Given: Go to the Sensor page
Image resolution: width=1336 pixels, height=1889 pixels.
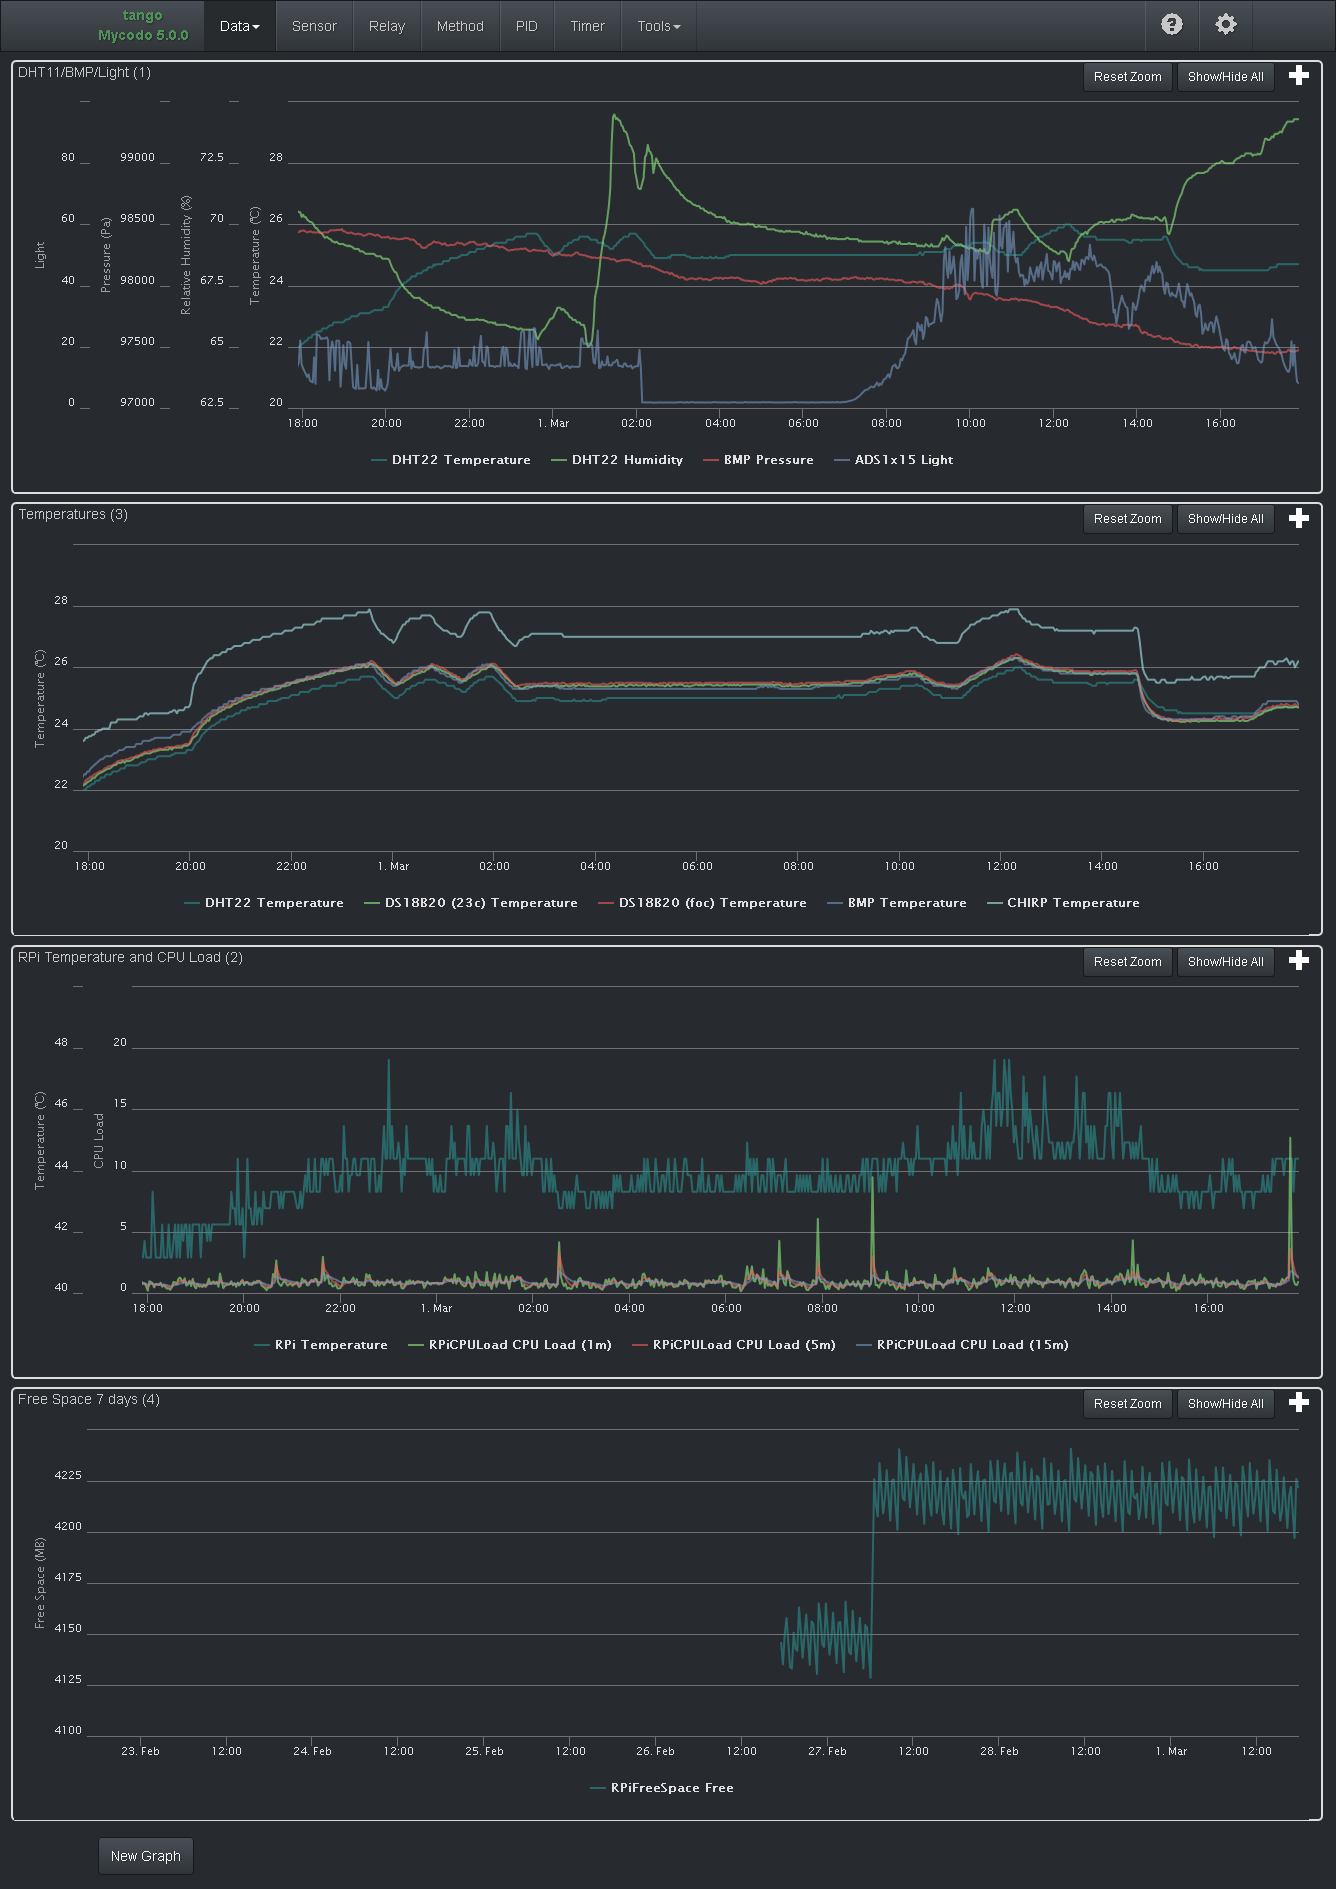Looking at the screenshot, I should (314, 26).
